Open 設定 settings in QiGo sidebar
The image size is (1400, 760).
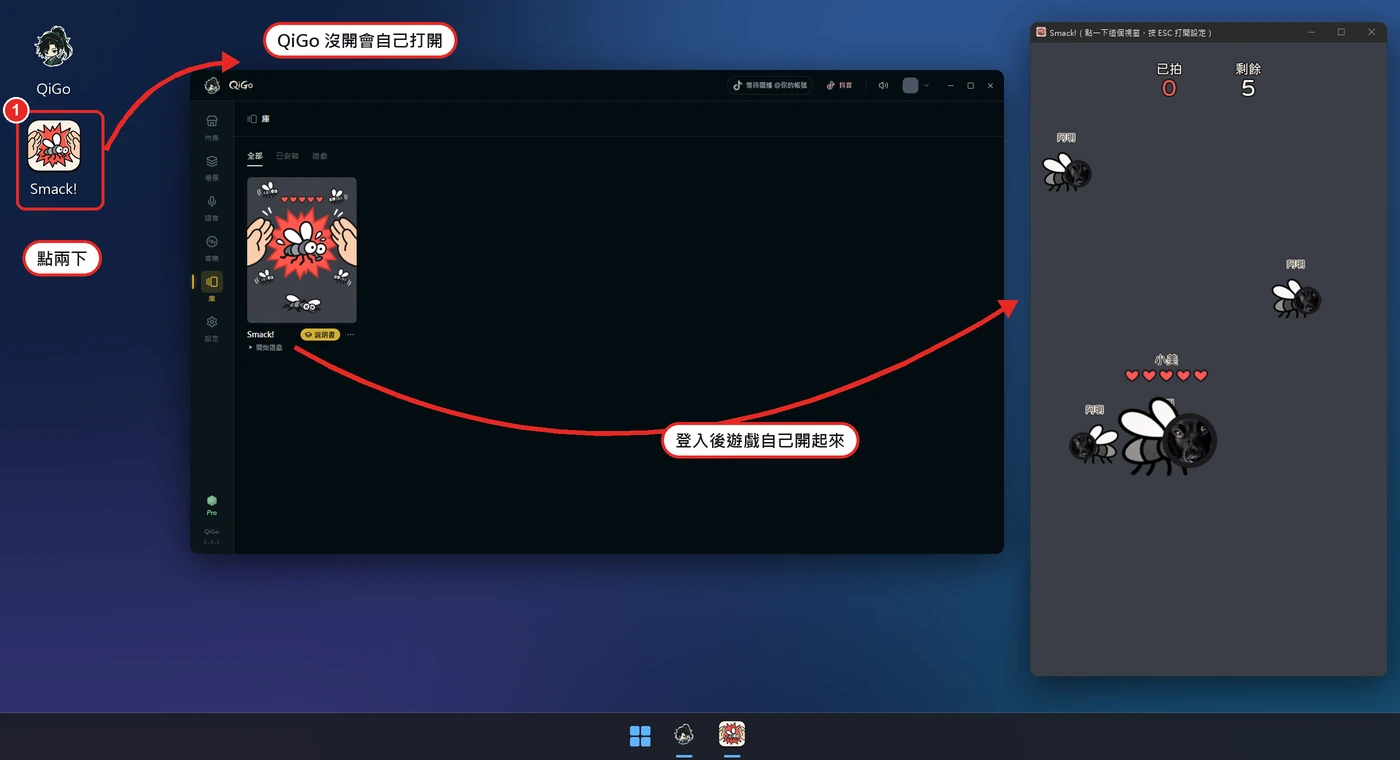[212, 328]
